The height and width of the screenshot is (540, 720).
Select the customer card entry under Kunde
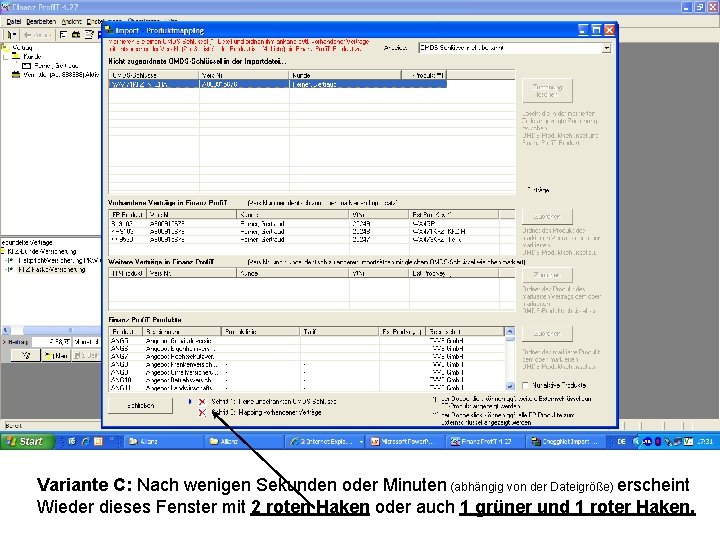click(x=50, y=66)
